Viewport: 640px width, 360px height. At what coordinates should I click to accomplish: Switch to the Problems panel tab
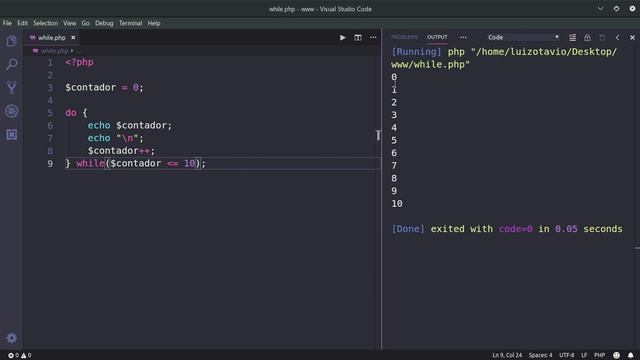[x=404, y=37]
